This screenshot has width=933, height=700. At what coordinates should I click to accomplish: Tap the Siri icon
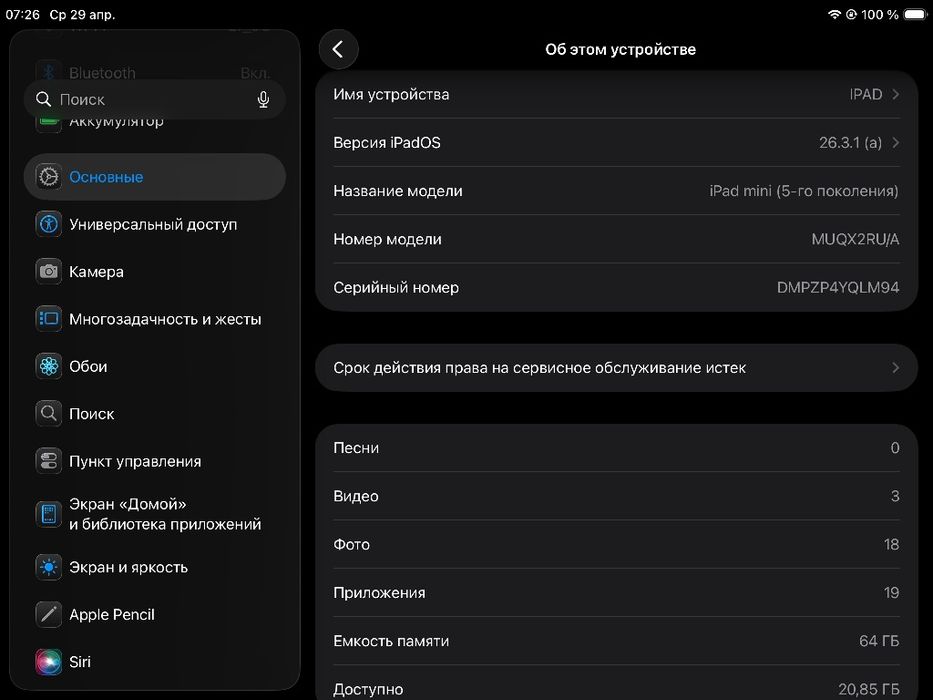[48, 662]
